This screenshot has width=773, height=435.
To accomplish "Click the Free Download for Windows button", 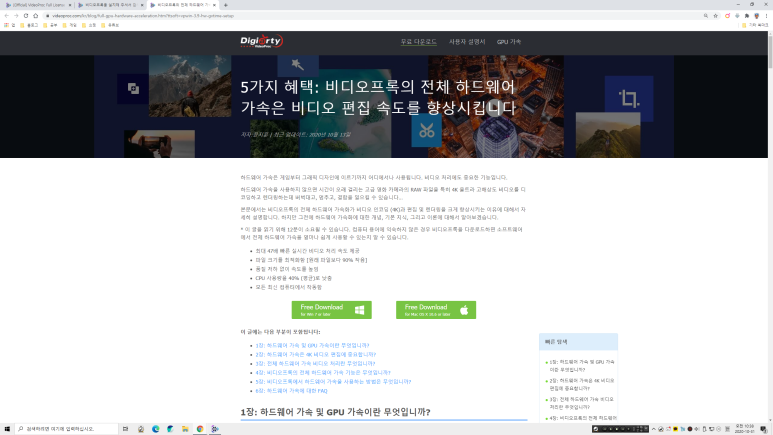I will 331,310.
